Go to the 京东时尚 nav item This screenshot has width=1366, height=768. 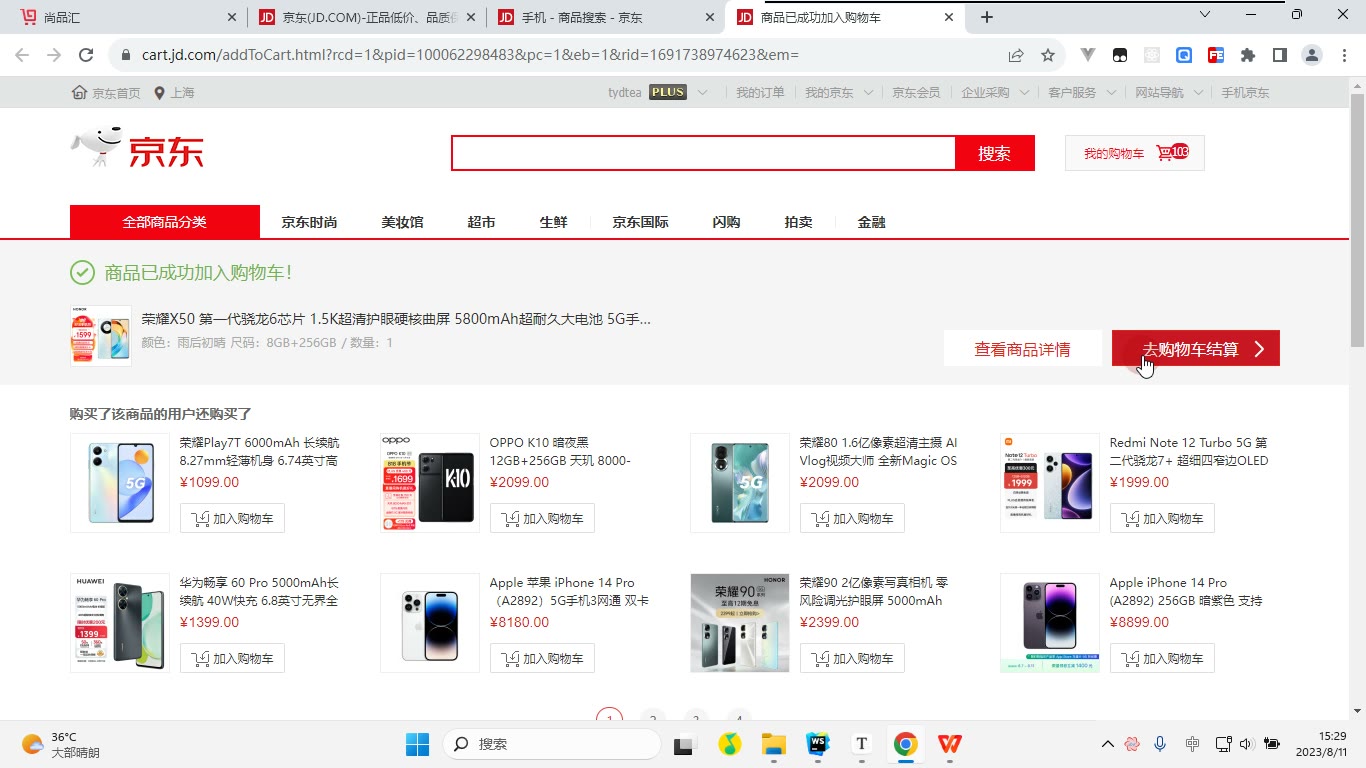(309, 222)
